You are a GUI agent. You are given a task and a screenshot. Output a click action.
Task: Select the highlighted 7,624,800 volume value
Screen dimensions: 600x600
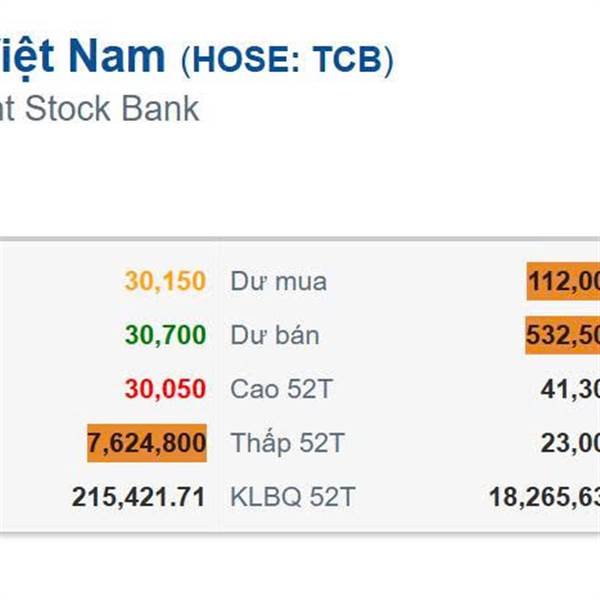point(146,442)
